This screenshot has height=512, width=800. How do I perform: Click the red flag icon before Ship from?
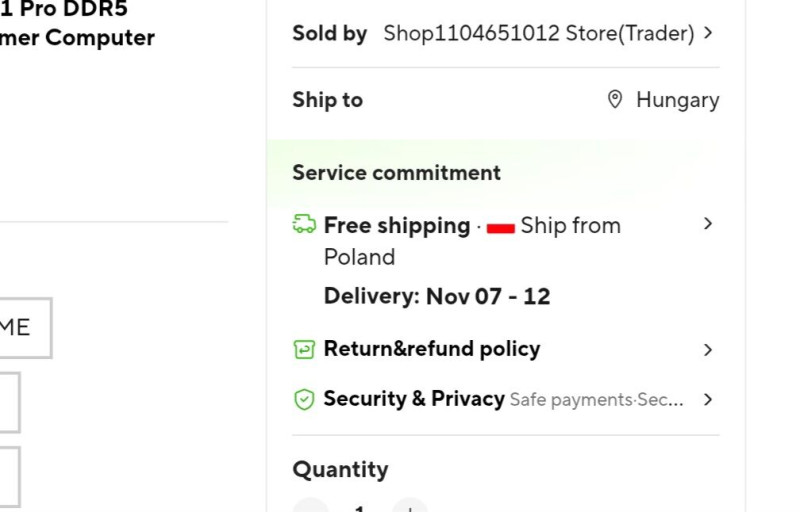tap(501, 227)
